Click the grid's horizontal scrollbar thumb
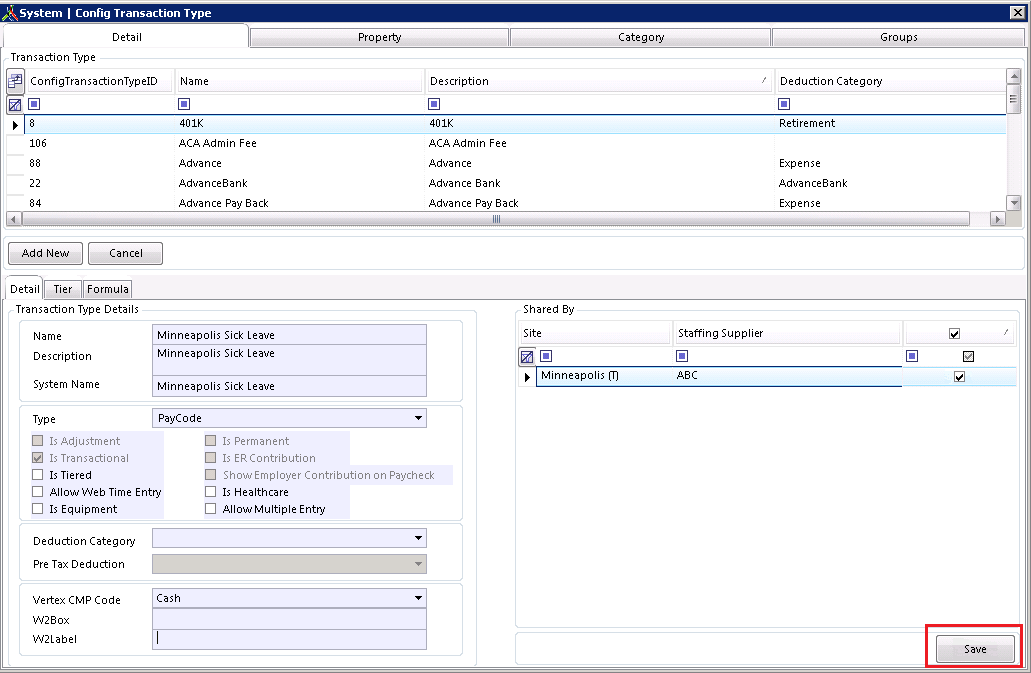The height and width of the screenshot is (673, 1031). pyautogui.click(x=496, y=219)
